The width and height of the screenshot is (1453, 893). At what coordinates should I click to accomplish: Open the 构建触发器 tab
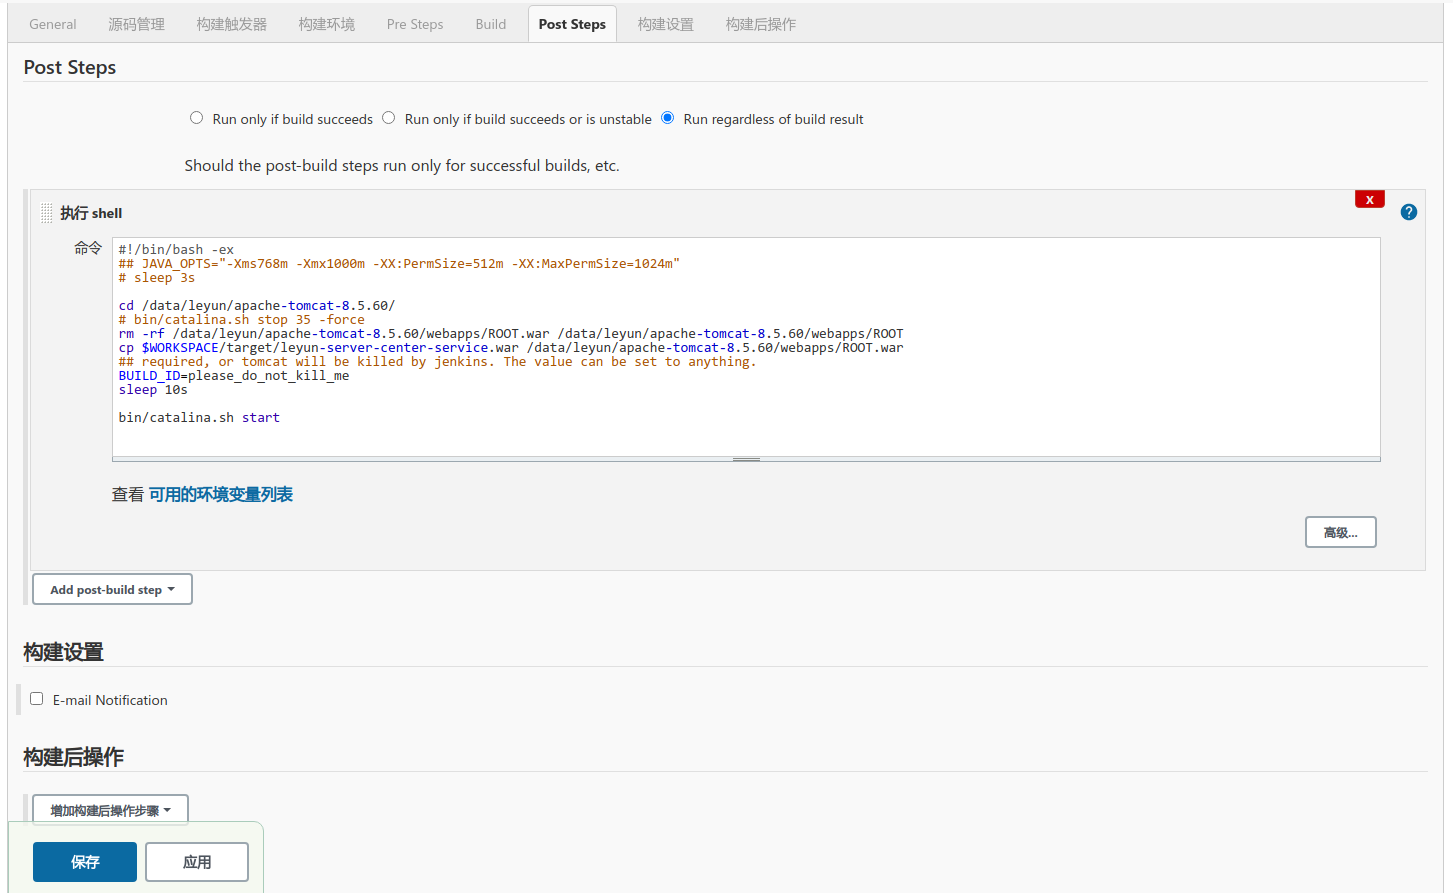[x=231, y=24]
